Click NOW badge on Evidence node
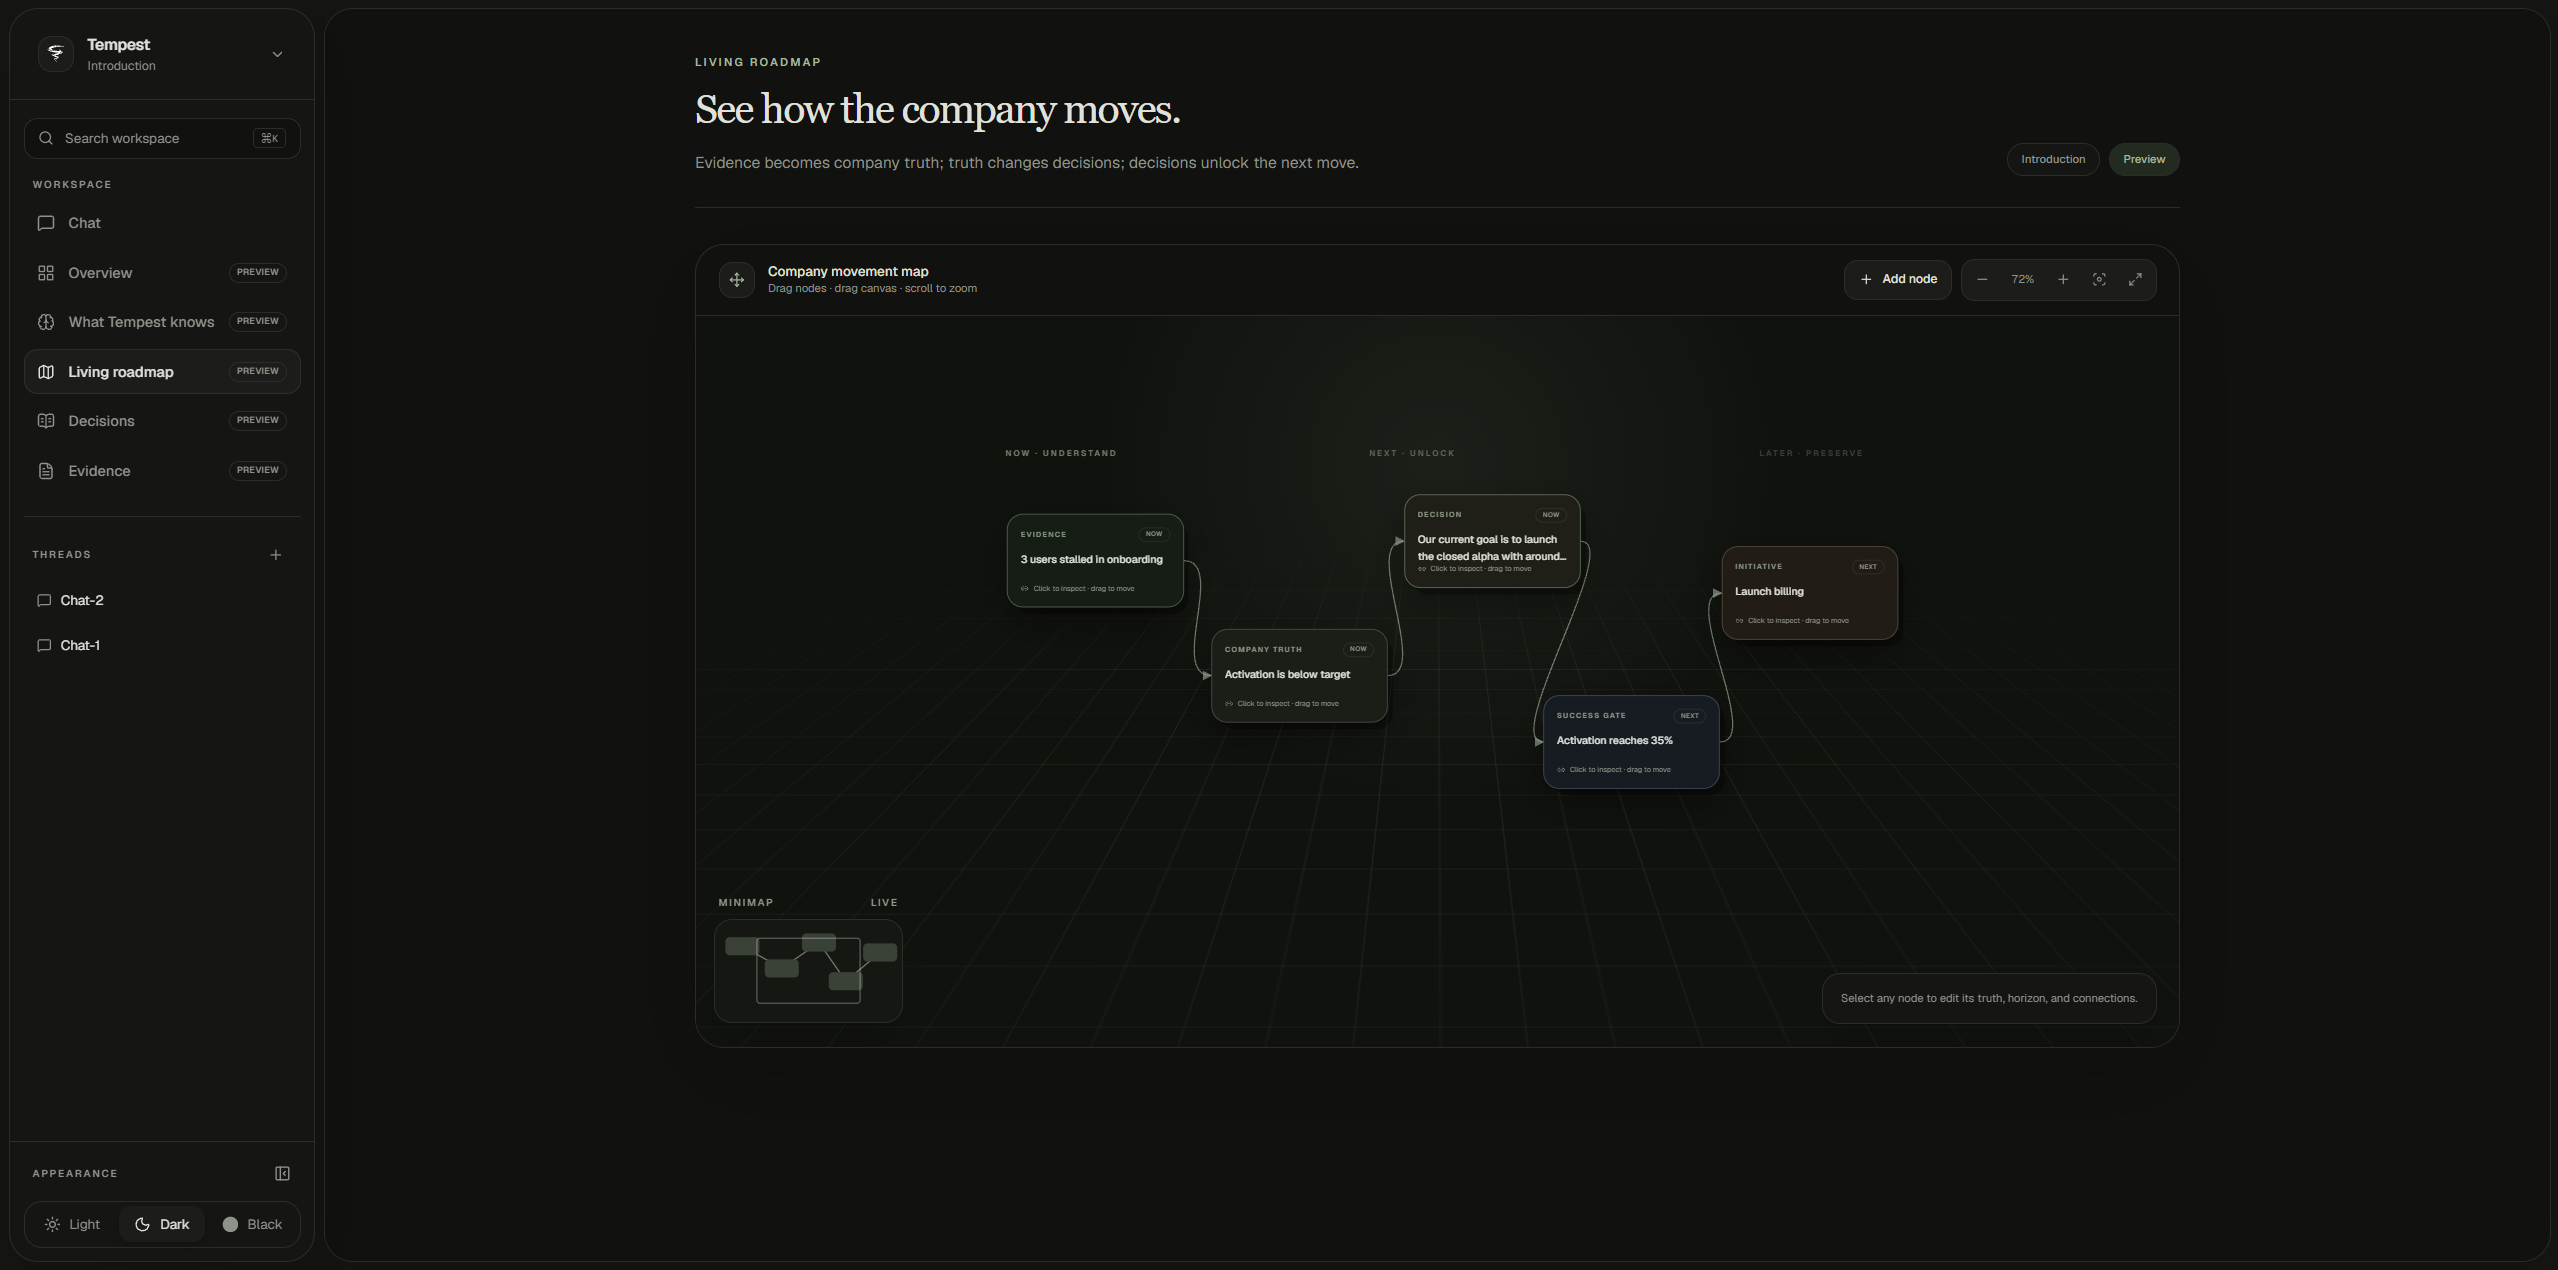Image resolution: width=2558 pixels, height=1270 pixels. click(1153, 534)
